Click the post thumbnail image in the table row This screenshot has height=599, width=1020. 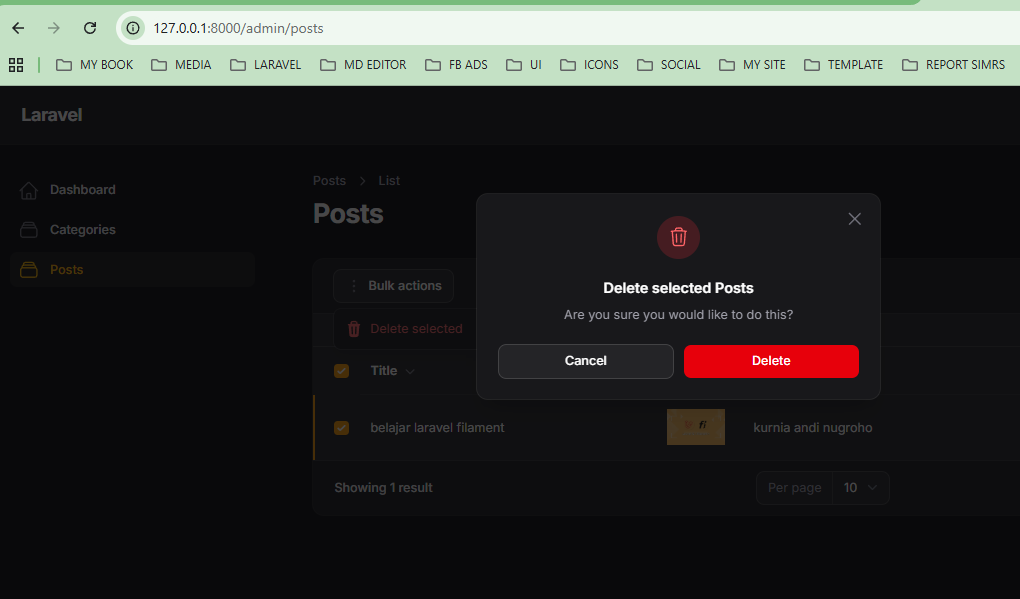pyautogui.click(x=695, y=427)
